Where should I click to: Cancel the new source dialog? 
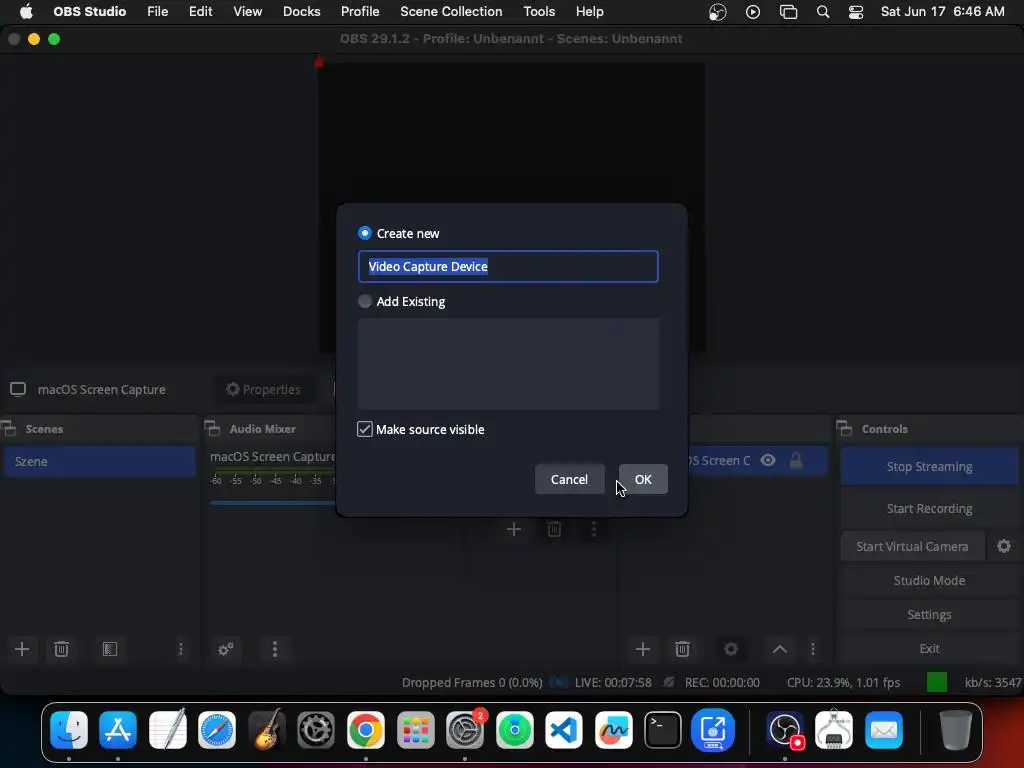569,479
